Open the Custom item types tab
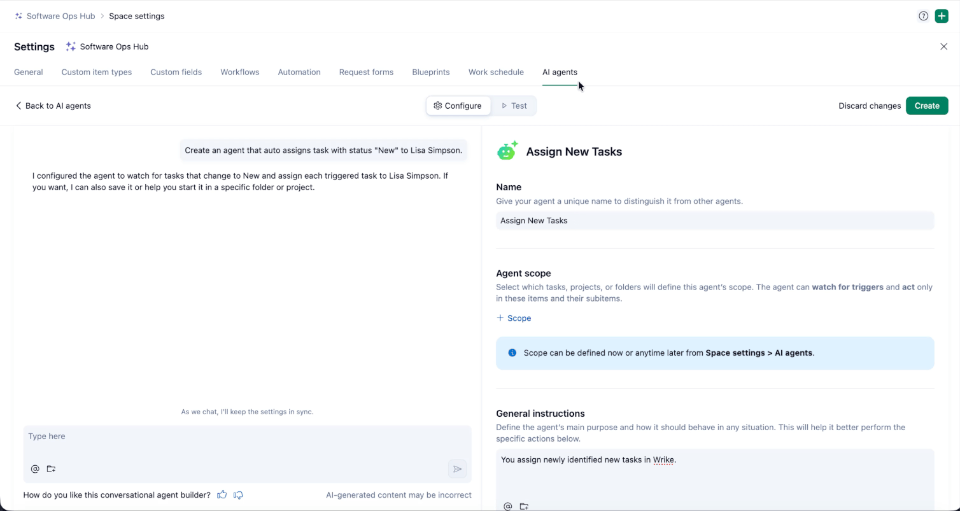 point(97,72)
